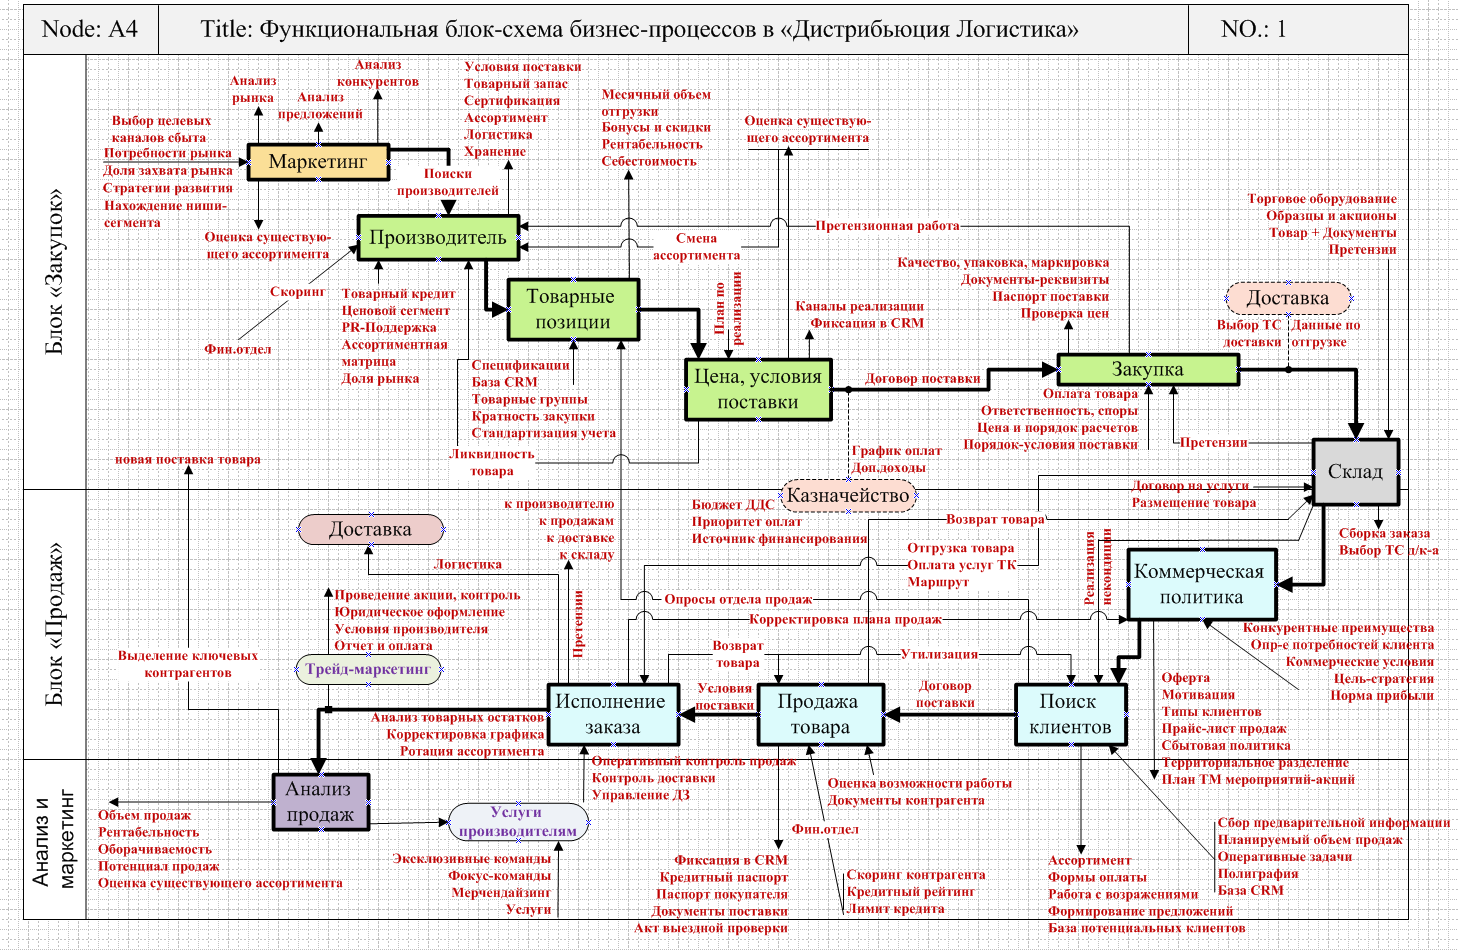The image size is (1458, 950).
Task: Click the Анализ конкурентов label
Action: pyautogui.click(x=377, y=74)
